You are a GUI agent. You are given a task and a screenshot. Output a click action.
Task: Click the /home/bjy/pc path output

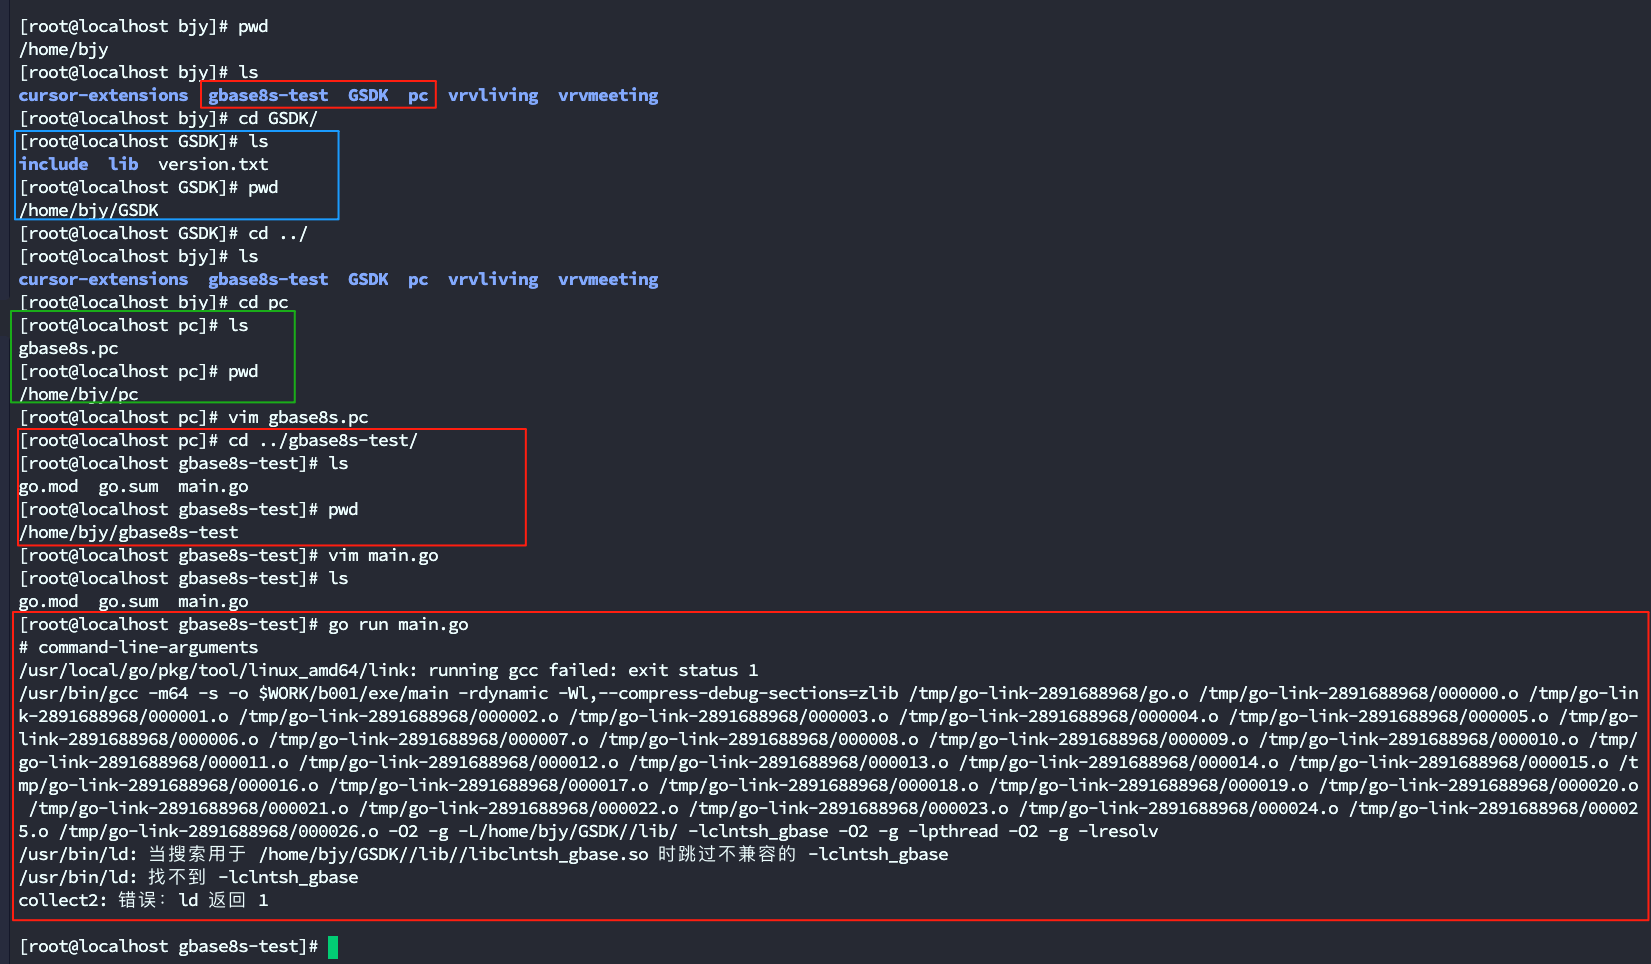(x=79, y=394)
